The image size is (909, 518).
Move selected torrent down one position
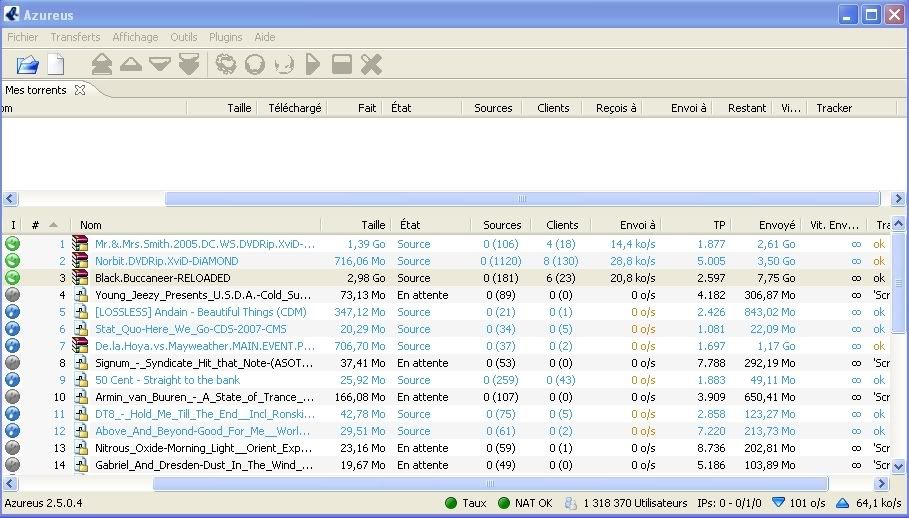pyautogui.click(x=159, y=64)
